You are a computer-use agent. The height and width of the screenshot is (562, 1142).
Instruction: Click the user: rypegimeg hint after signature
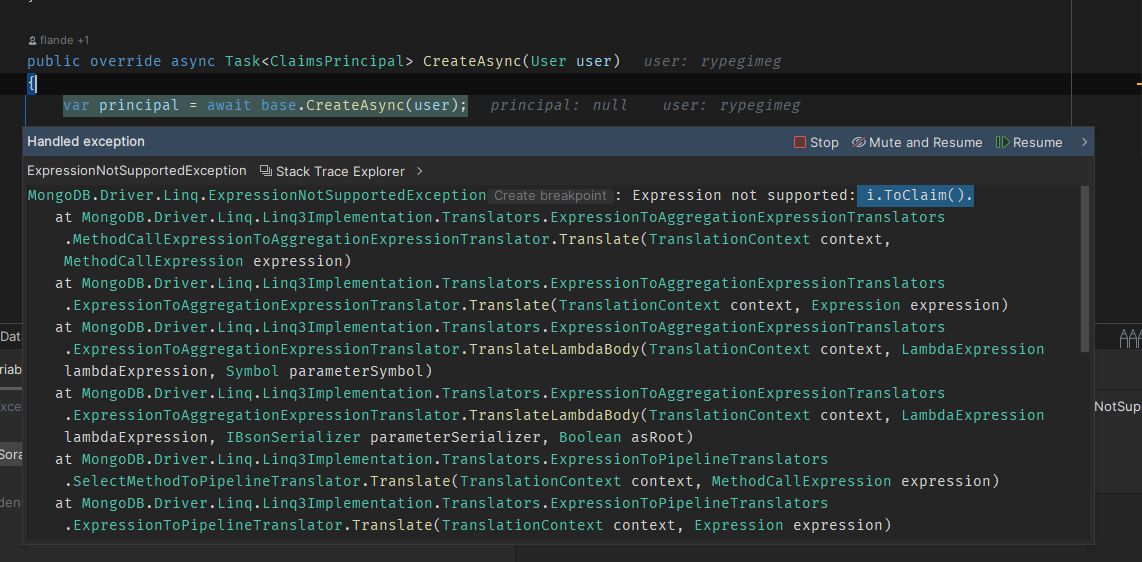[x=712, y=61]
